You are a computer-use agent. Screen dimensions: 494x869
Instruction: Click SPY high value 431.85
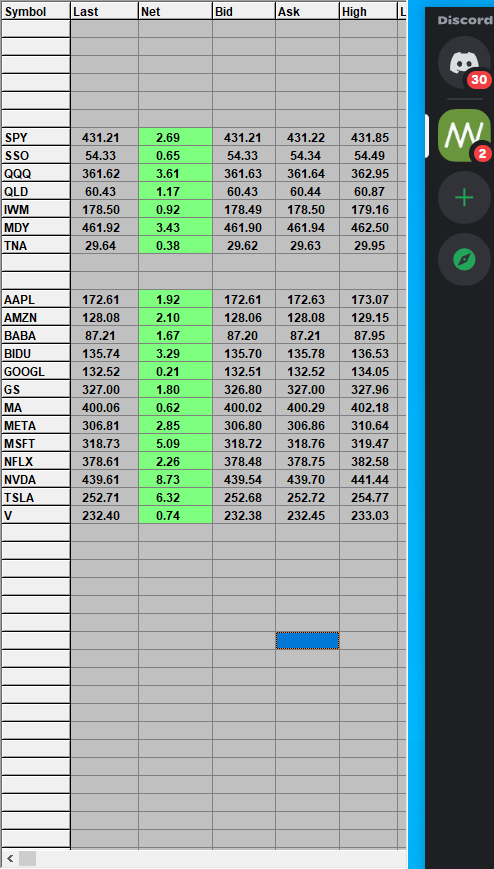(x=369, y=137)
